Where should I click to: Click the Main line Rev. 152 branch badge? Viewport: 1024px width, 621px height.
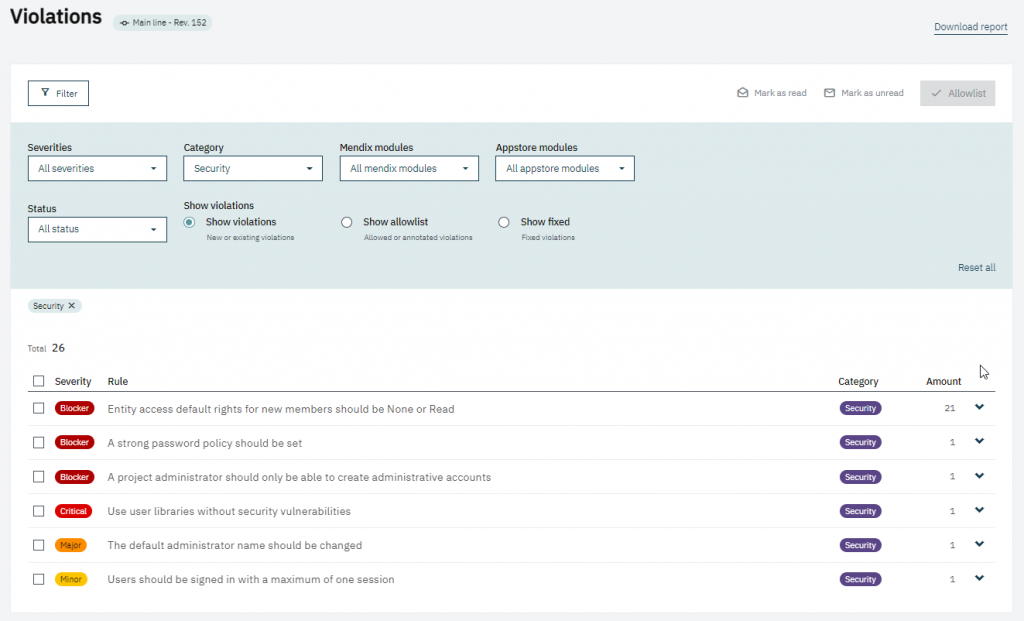pos(162,22)
